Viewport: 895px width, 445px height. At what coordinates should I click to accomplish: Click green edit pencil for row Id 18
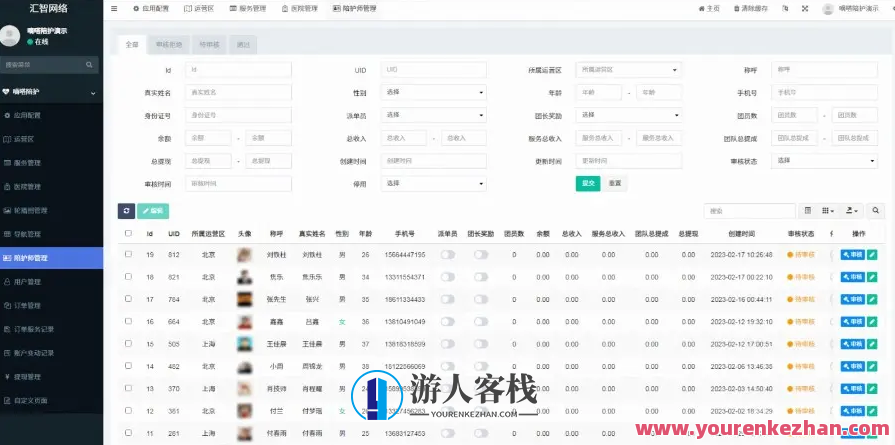(872, 277)
